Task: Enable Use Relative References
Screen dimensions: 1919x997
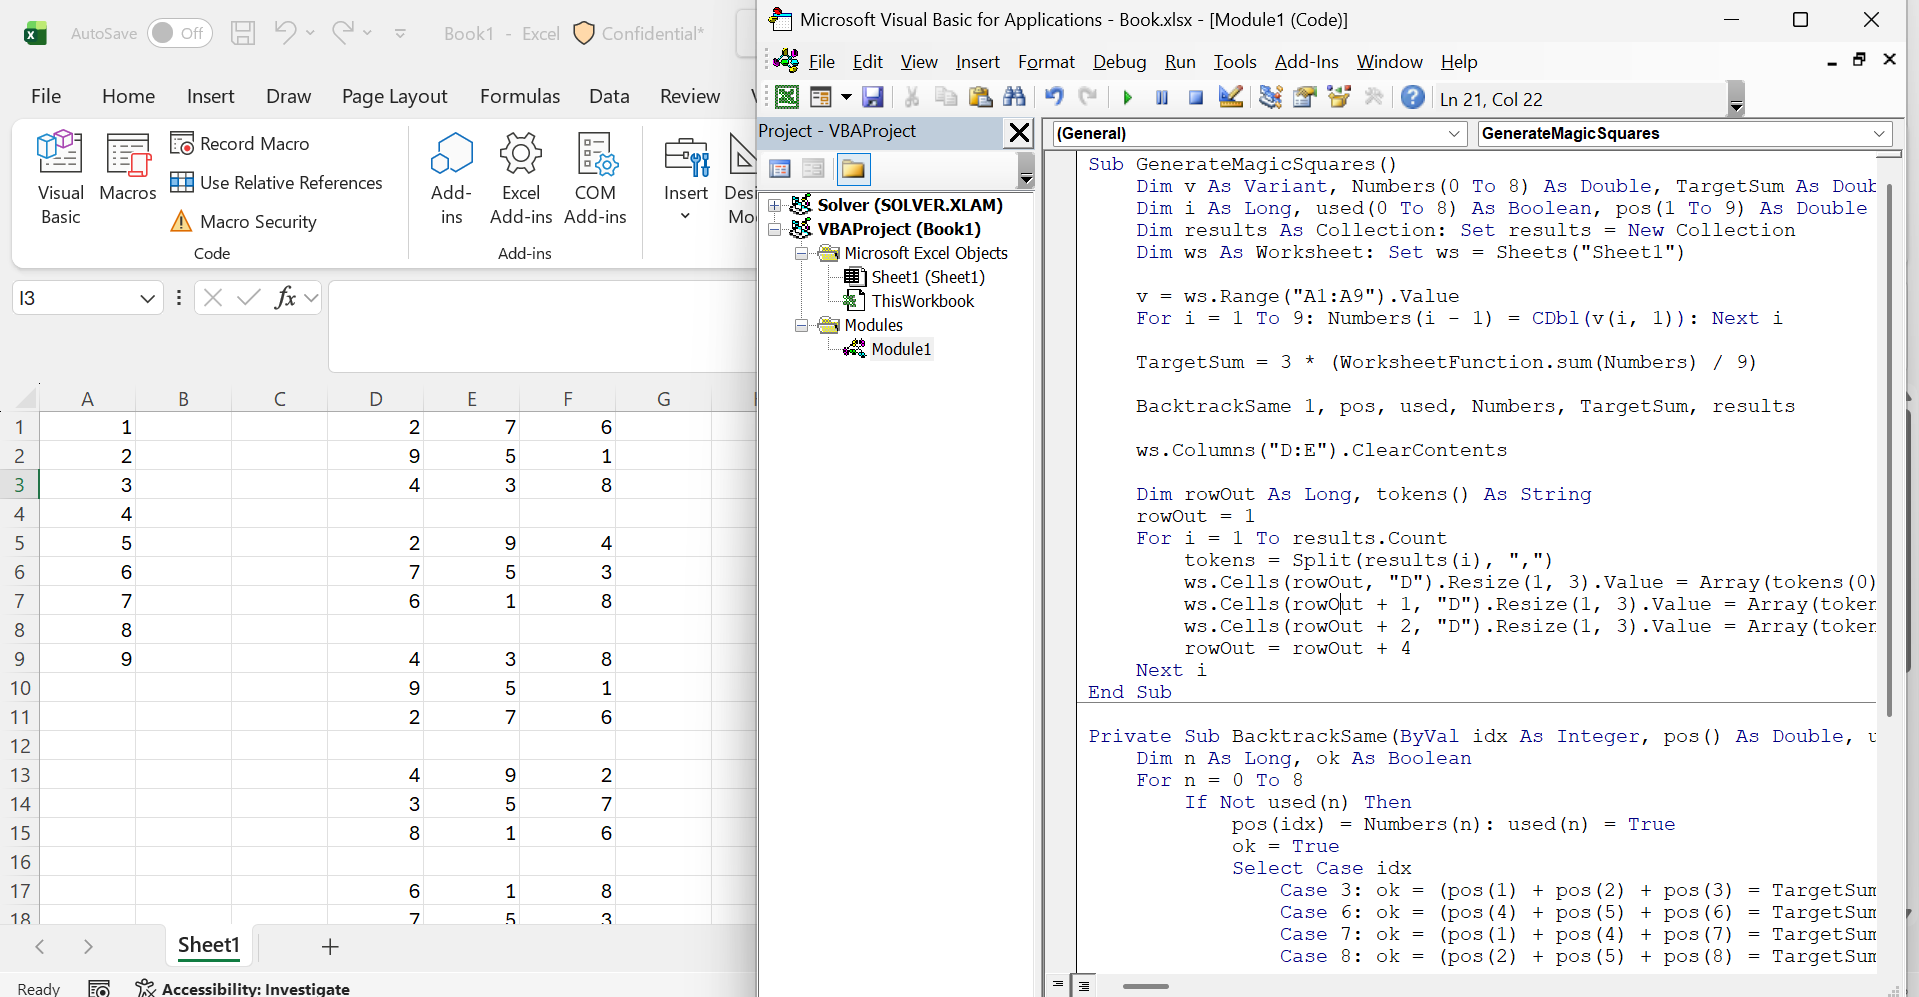Action: point(277,182)
